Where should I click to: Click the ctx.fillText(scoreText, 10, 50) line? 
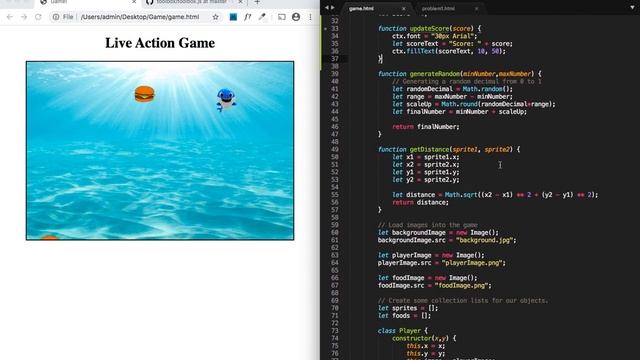pyautogui.click(x=449, y=51)
